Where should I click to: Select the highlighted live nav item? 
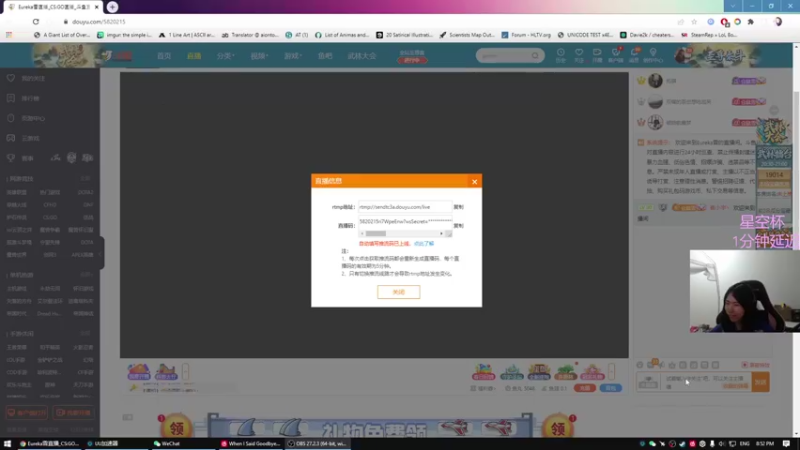click(194, 56)
